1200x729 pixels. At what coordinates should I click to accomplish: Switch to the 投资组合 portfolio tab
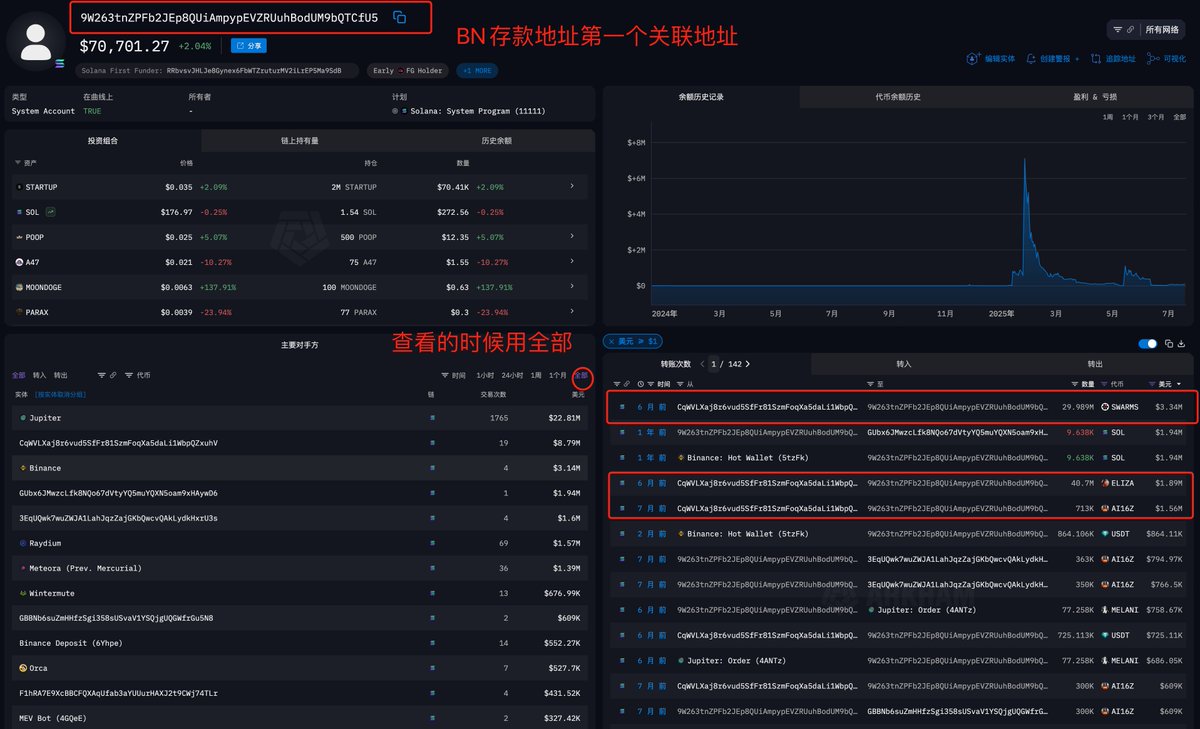pyautogui.click(x=103, y=141)
